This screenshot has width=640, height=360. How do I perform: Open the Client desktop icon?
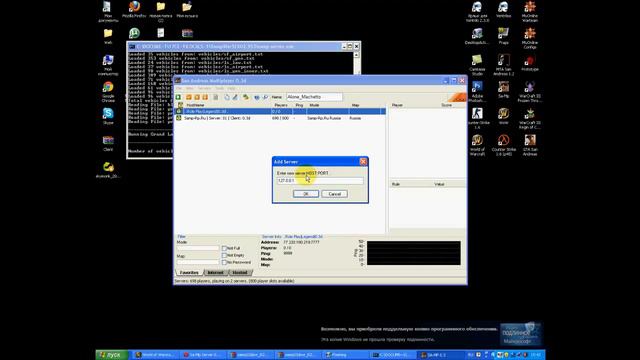click(x=108, y=143)
